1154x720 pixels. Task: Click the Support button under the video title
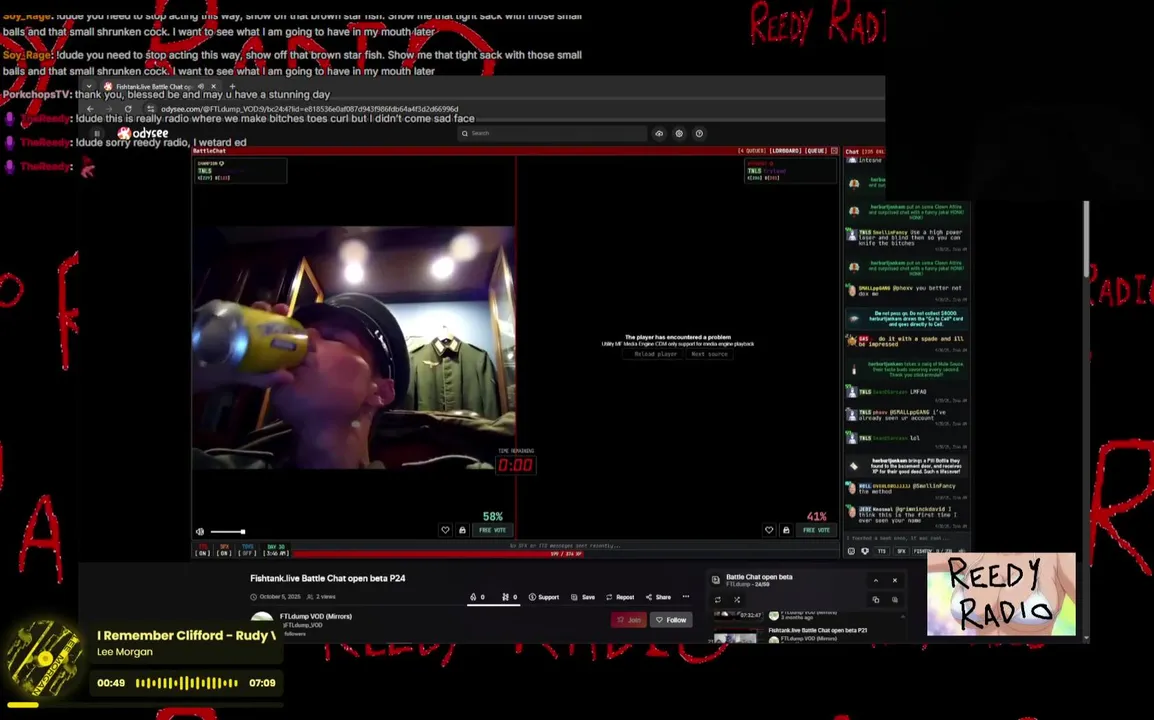pos(544,597)
